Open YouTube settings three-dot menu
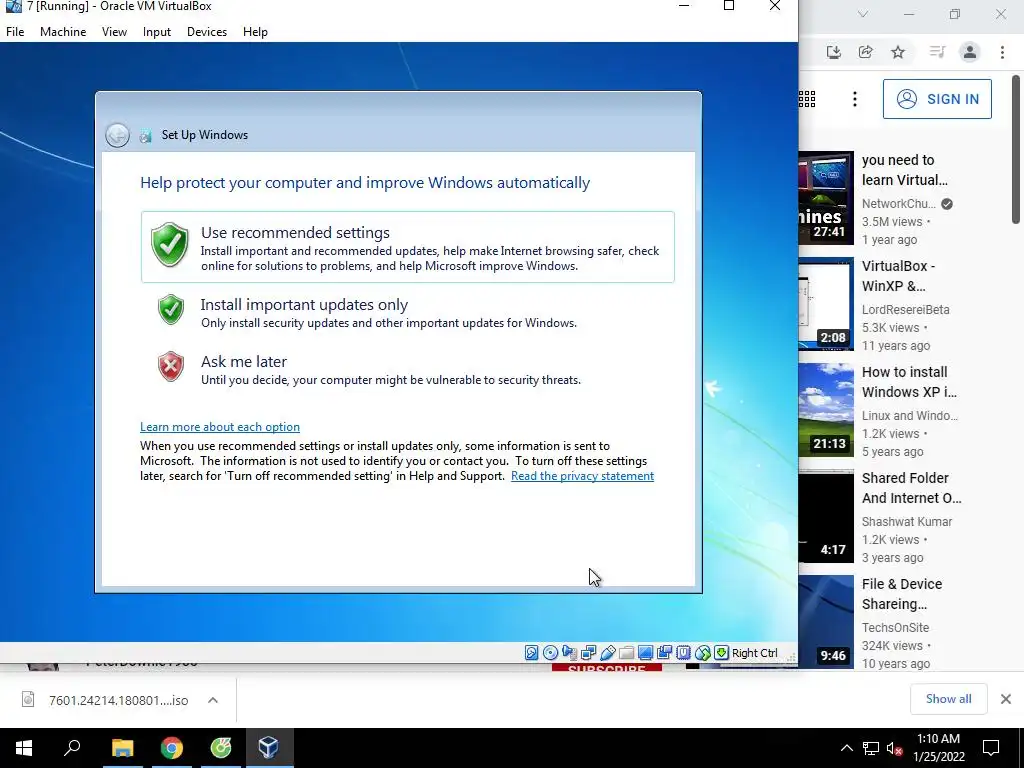This screenshot has width=1024, height=768. (855, 99)
